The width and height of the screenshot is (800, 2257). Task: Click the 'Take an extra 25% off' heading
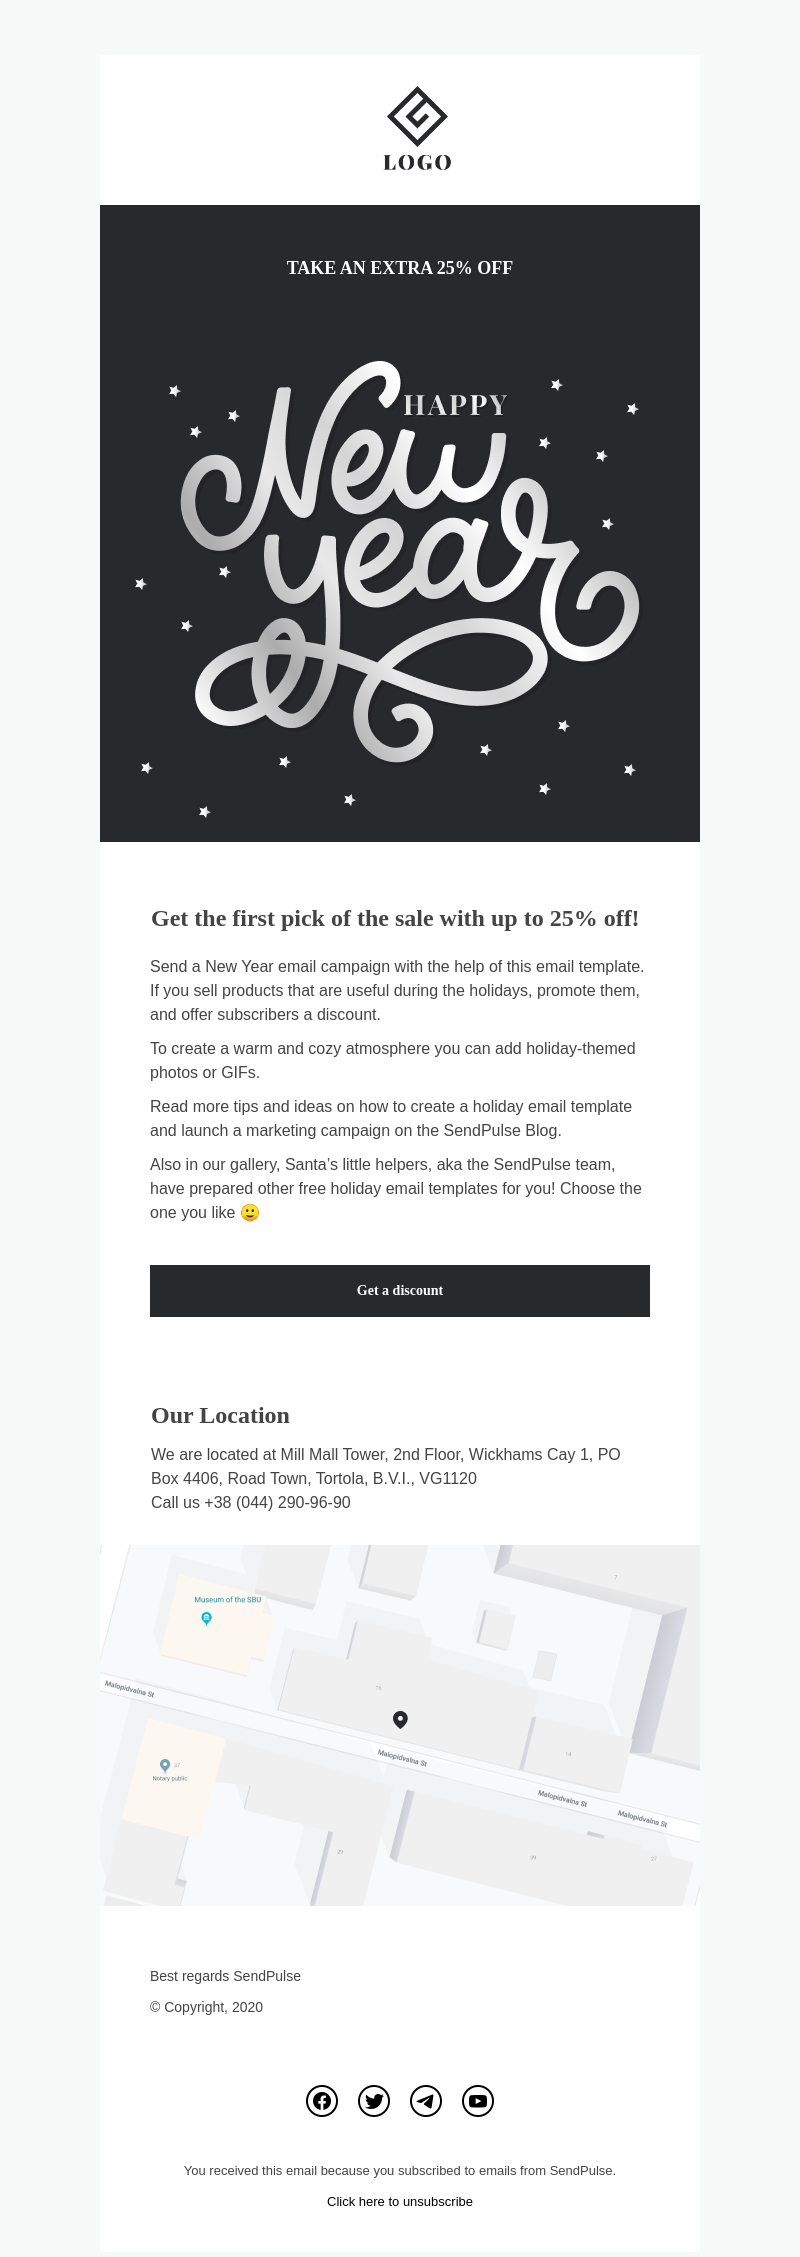(x=400, y=268)
